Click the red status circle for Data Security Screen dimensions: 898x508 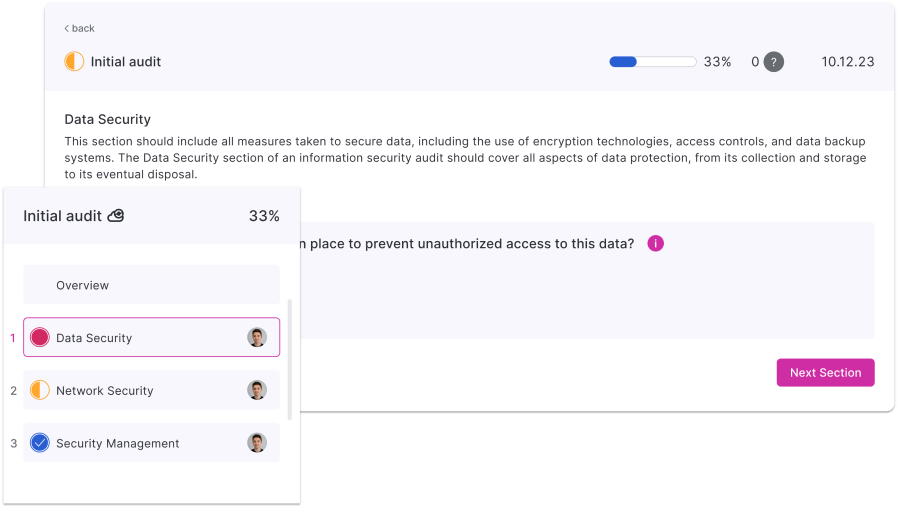pyautogui.click(x=40, y=338)
